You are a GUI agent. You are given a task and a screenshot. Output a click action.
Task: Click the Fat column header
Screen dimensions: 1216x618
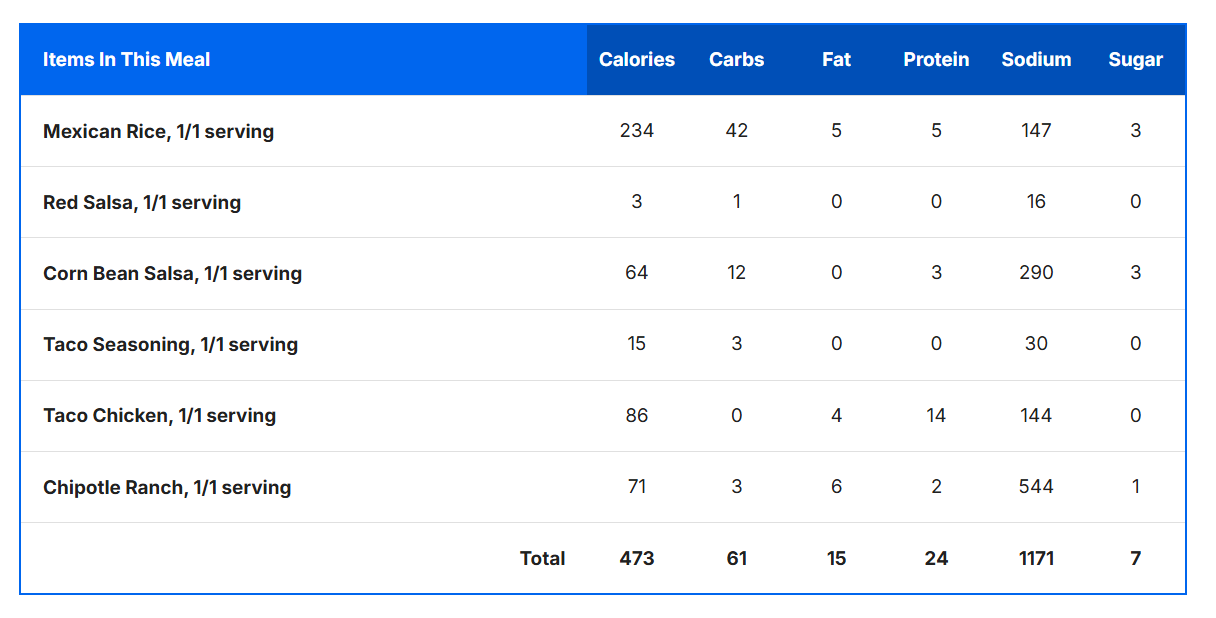[836, 60]
